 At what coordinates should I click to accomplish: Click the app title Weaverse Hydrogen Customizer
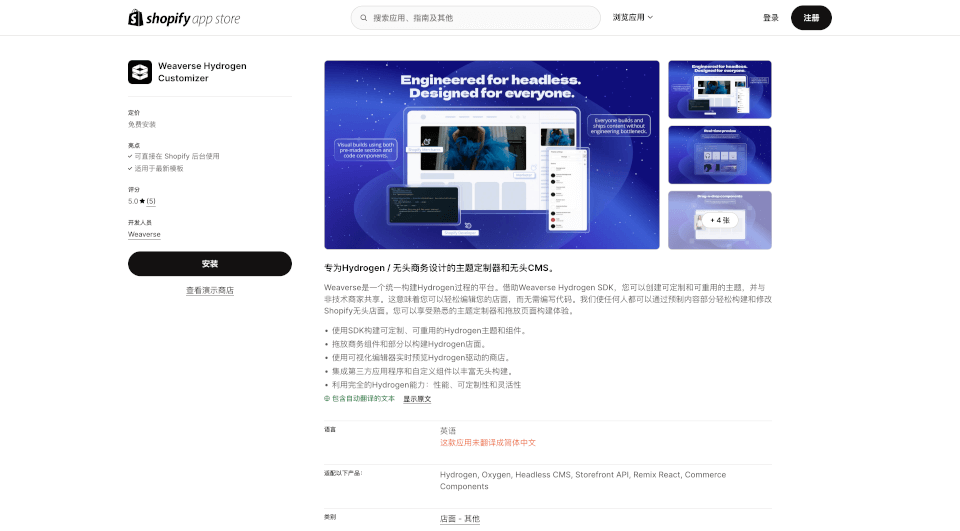[x=202, y=72]
